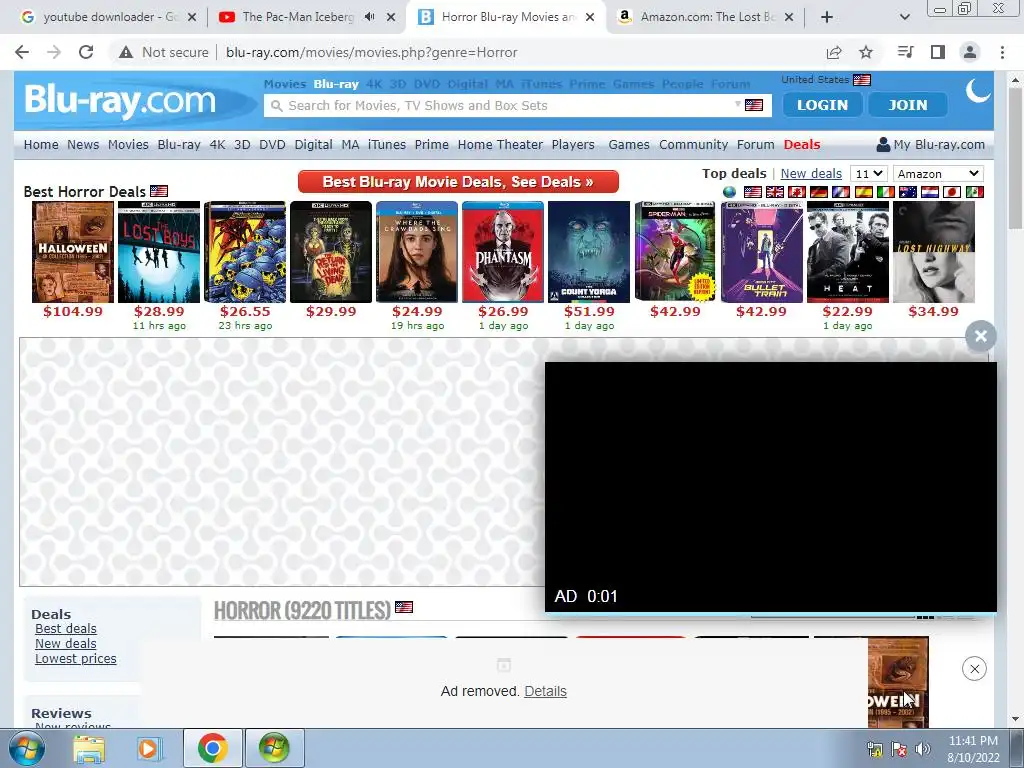Toggle dark mode moon icon
The height and width of the screenshot is (768, 1024).
(x=978, y=90)
